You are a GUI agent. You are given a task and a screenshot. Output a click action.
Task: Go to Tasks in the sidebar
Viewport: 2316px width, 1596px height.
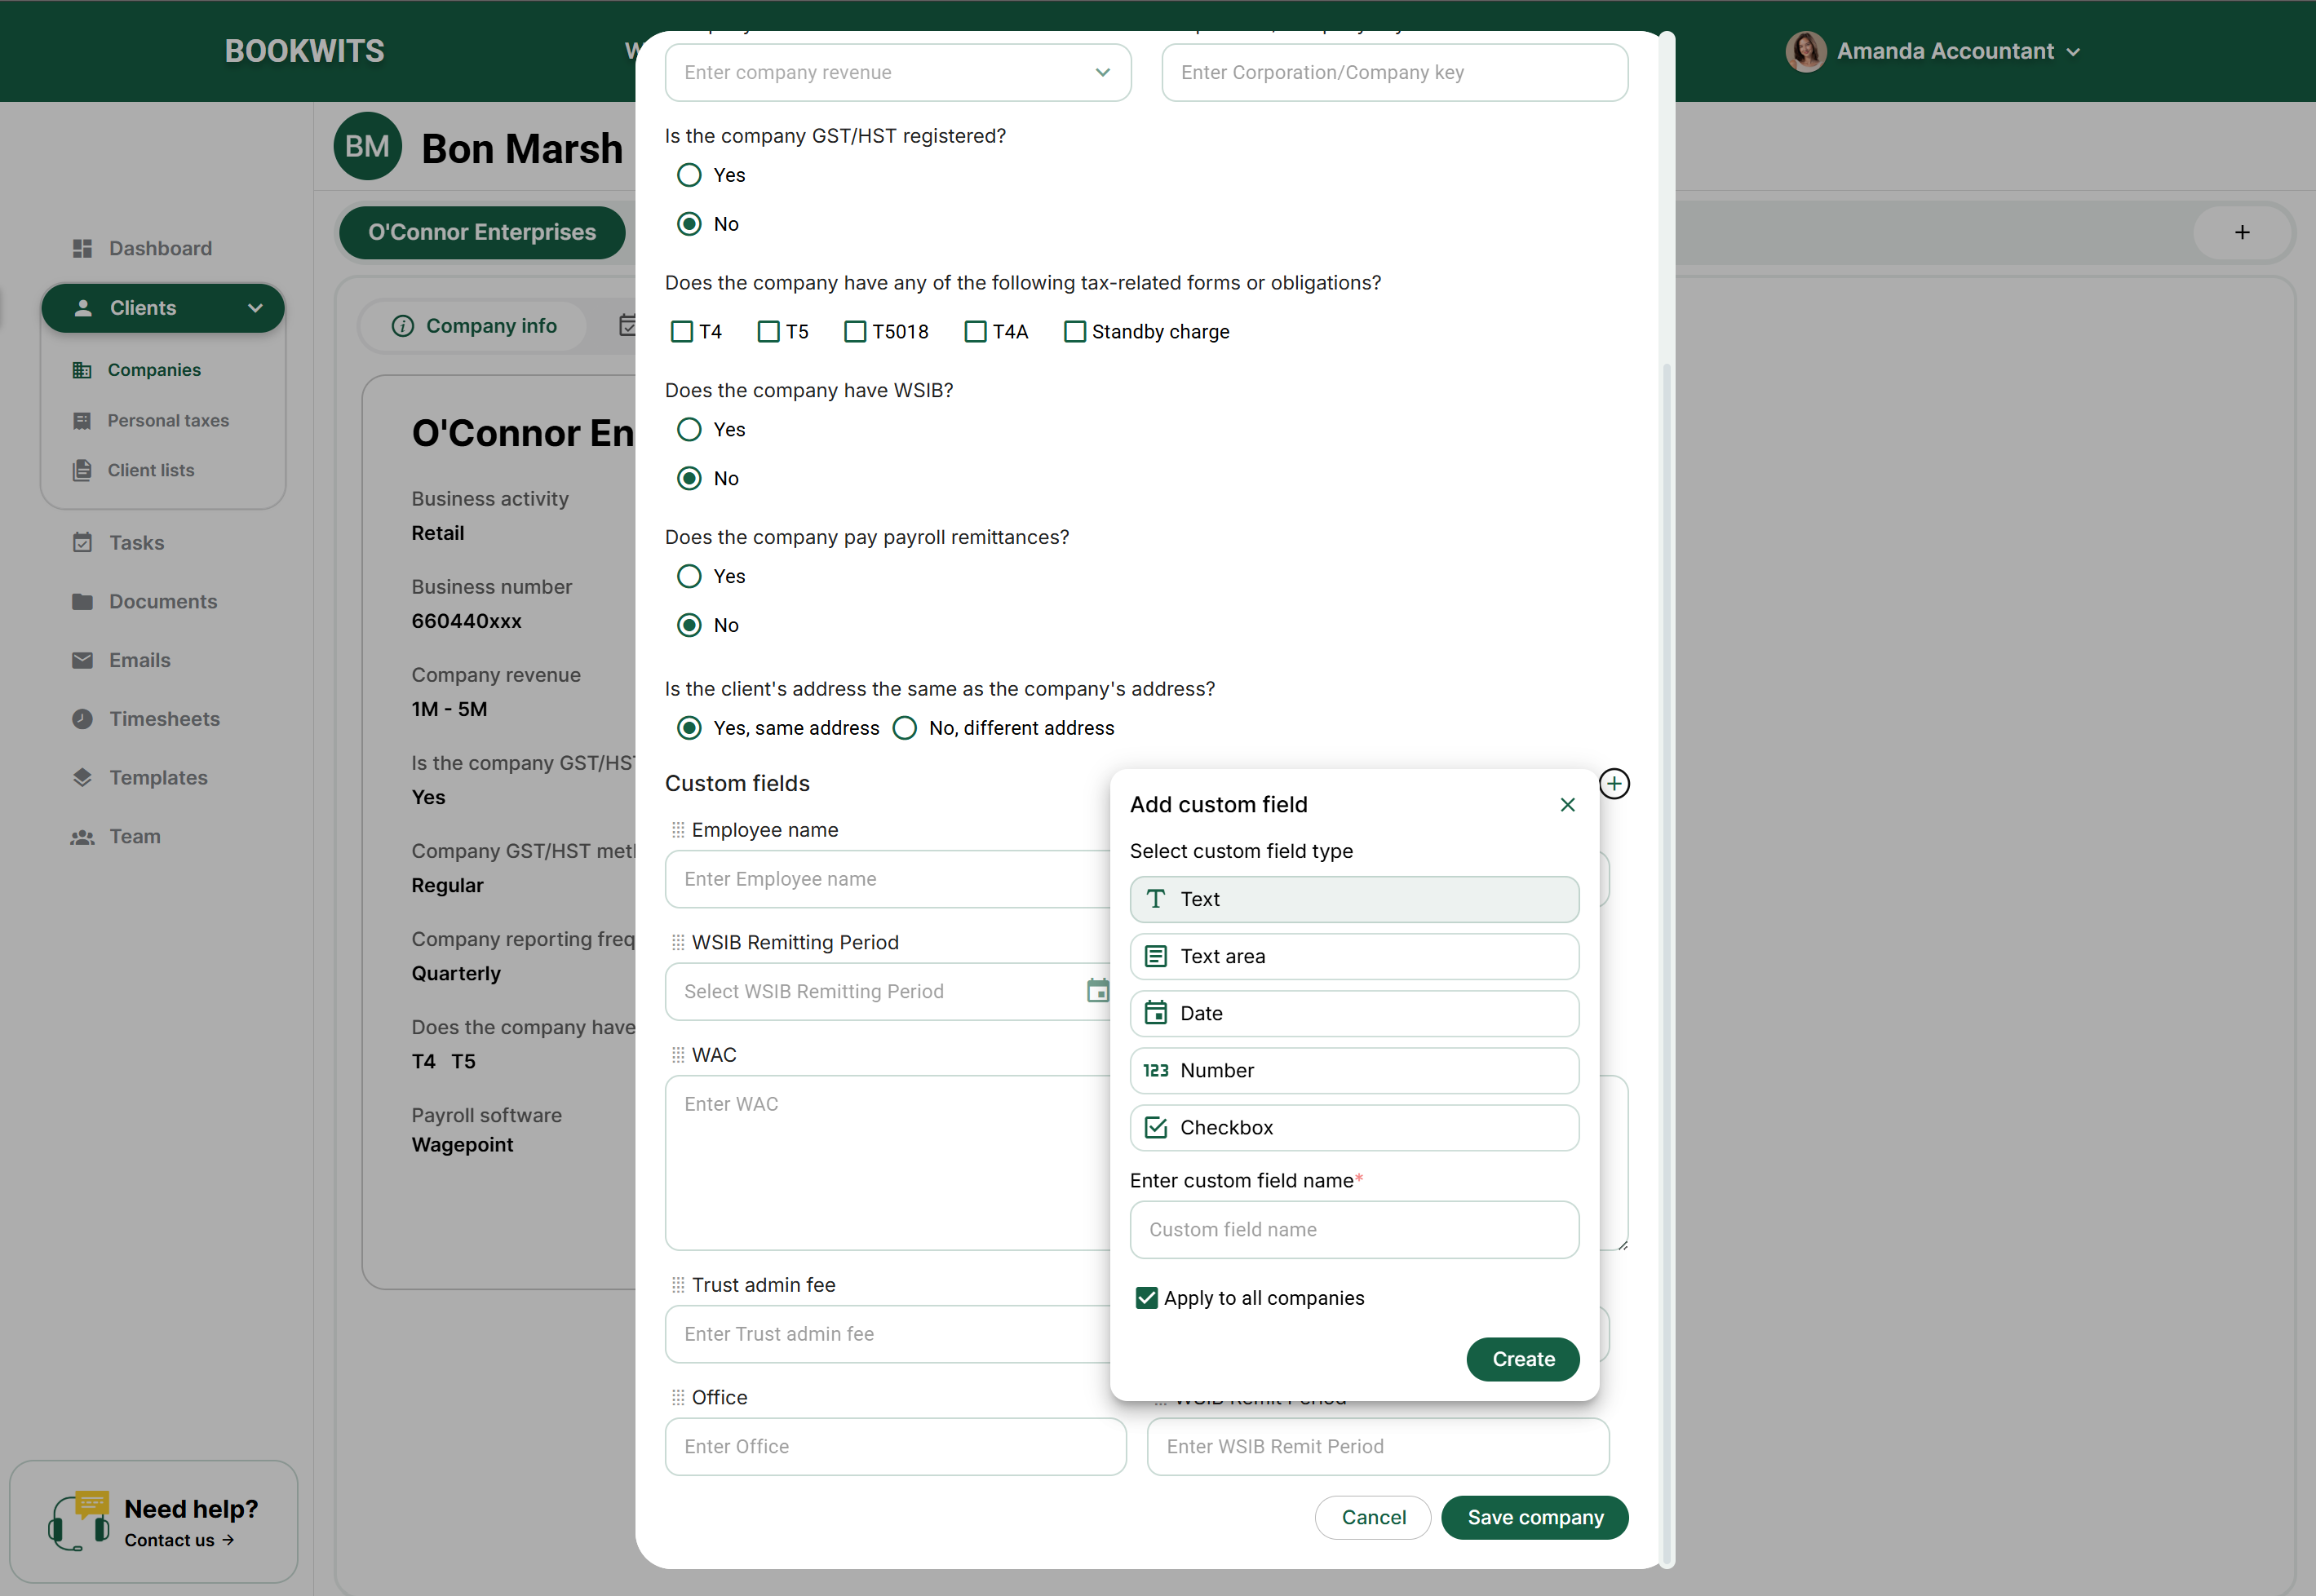[118, 542]
